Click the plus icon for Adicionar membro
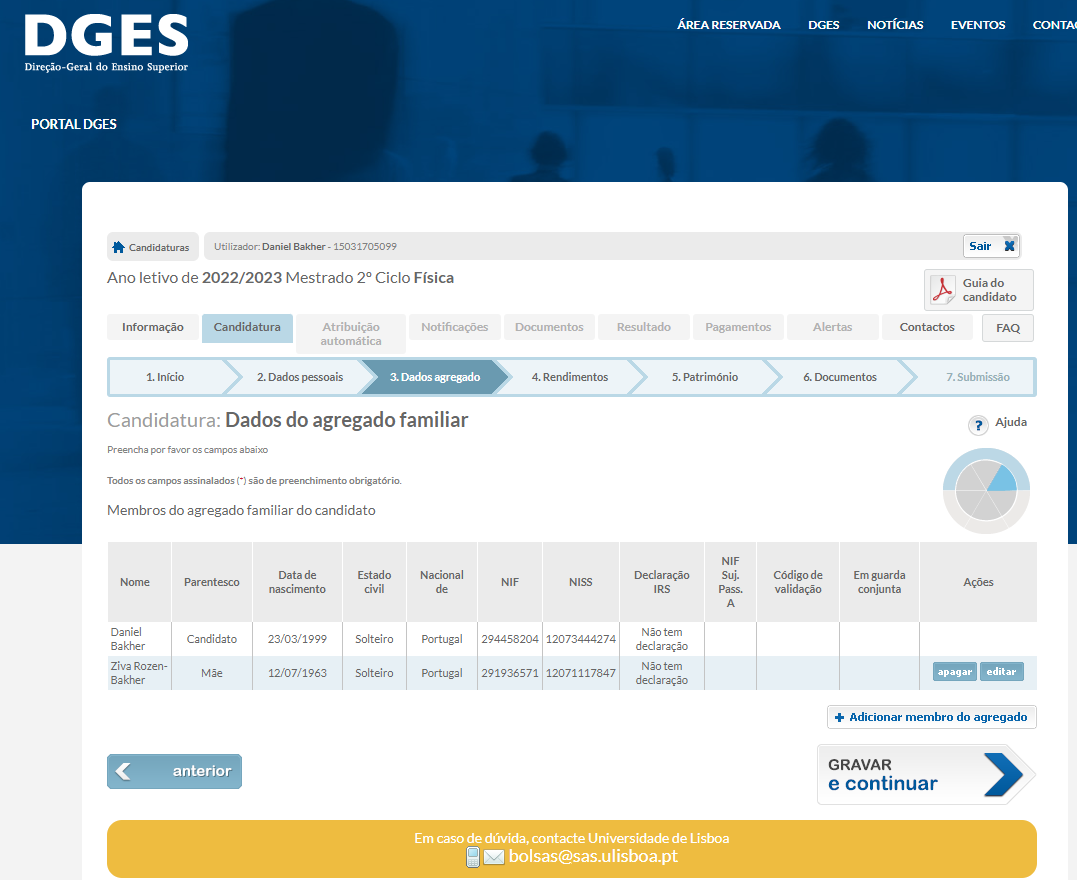The height and width of the screenshot is (880, 1077). [839, 717]
